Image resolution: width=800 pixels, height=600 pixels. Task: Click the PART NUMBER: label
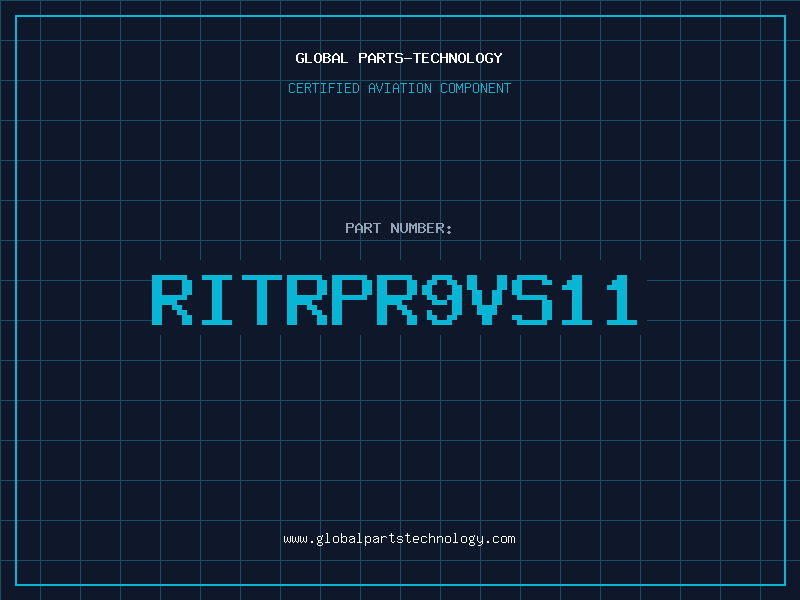(x=399, y=228)
